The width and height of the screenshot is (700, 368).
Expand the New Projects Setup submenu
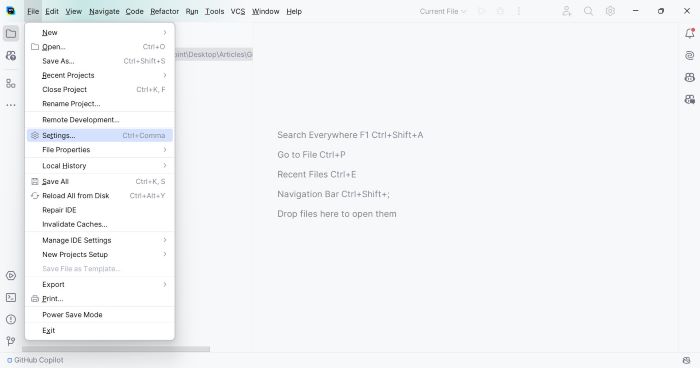coord(100,254)
